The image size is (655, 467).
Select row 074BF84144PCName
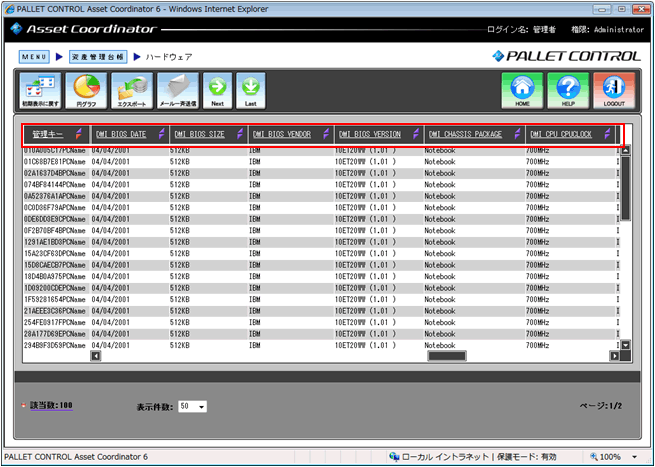pos(321,185)
